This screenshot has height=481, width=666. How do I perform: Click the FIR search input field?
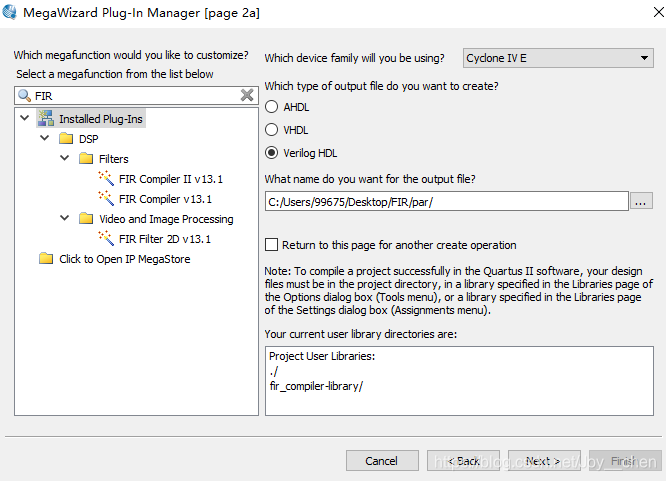click(x=136, y=96)
